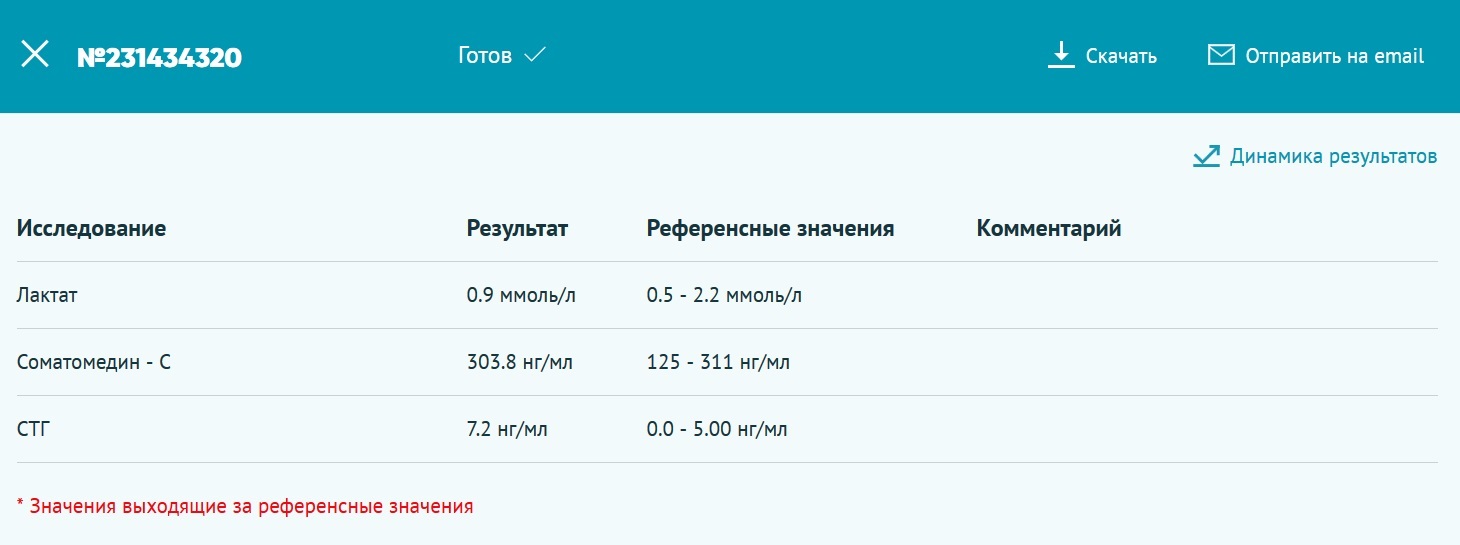The height and width of the screenshot is (545, 1460).
Task: Click the Исследование column header
Action: point(91,228)
